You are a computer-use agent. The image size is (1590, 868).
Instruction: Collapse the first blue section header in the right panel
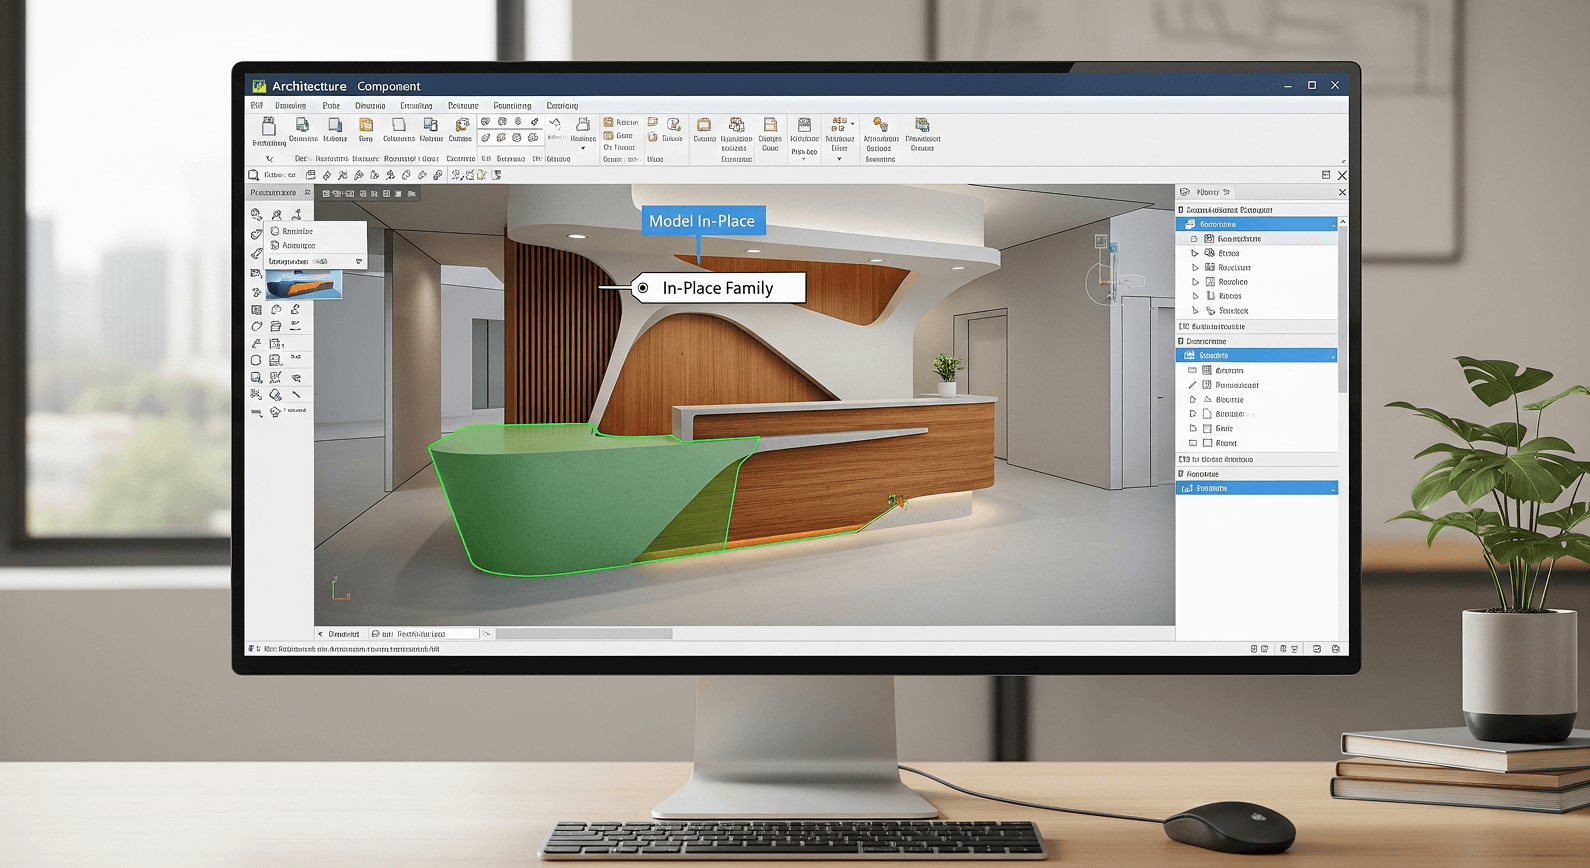point(1333,225)
